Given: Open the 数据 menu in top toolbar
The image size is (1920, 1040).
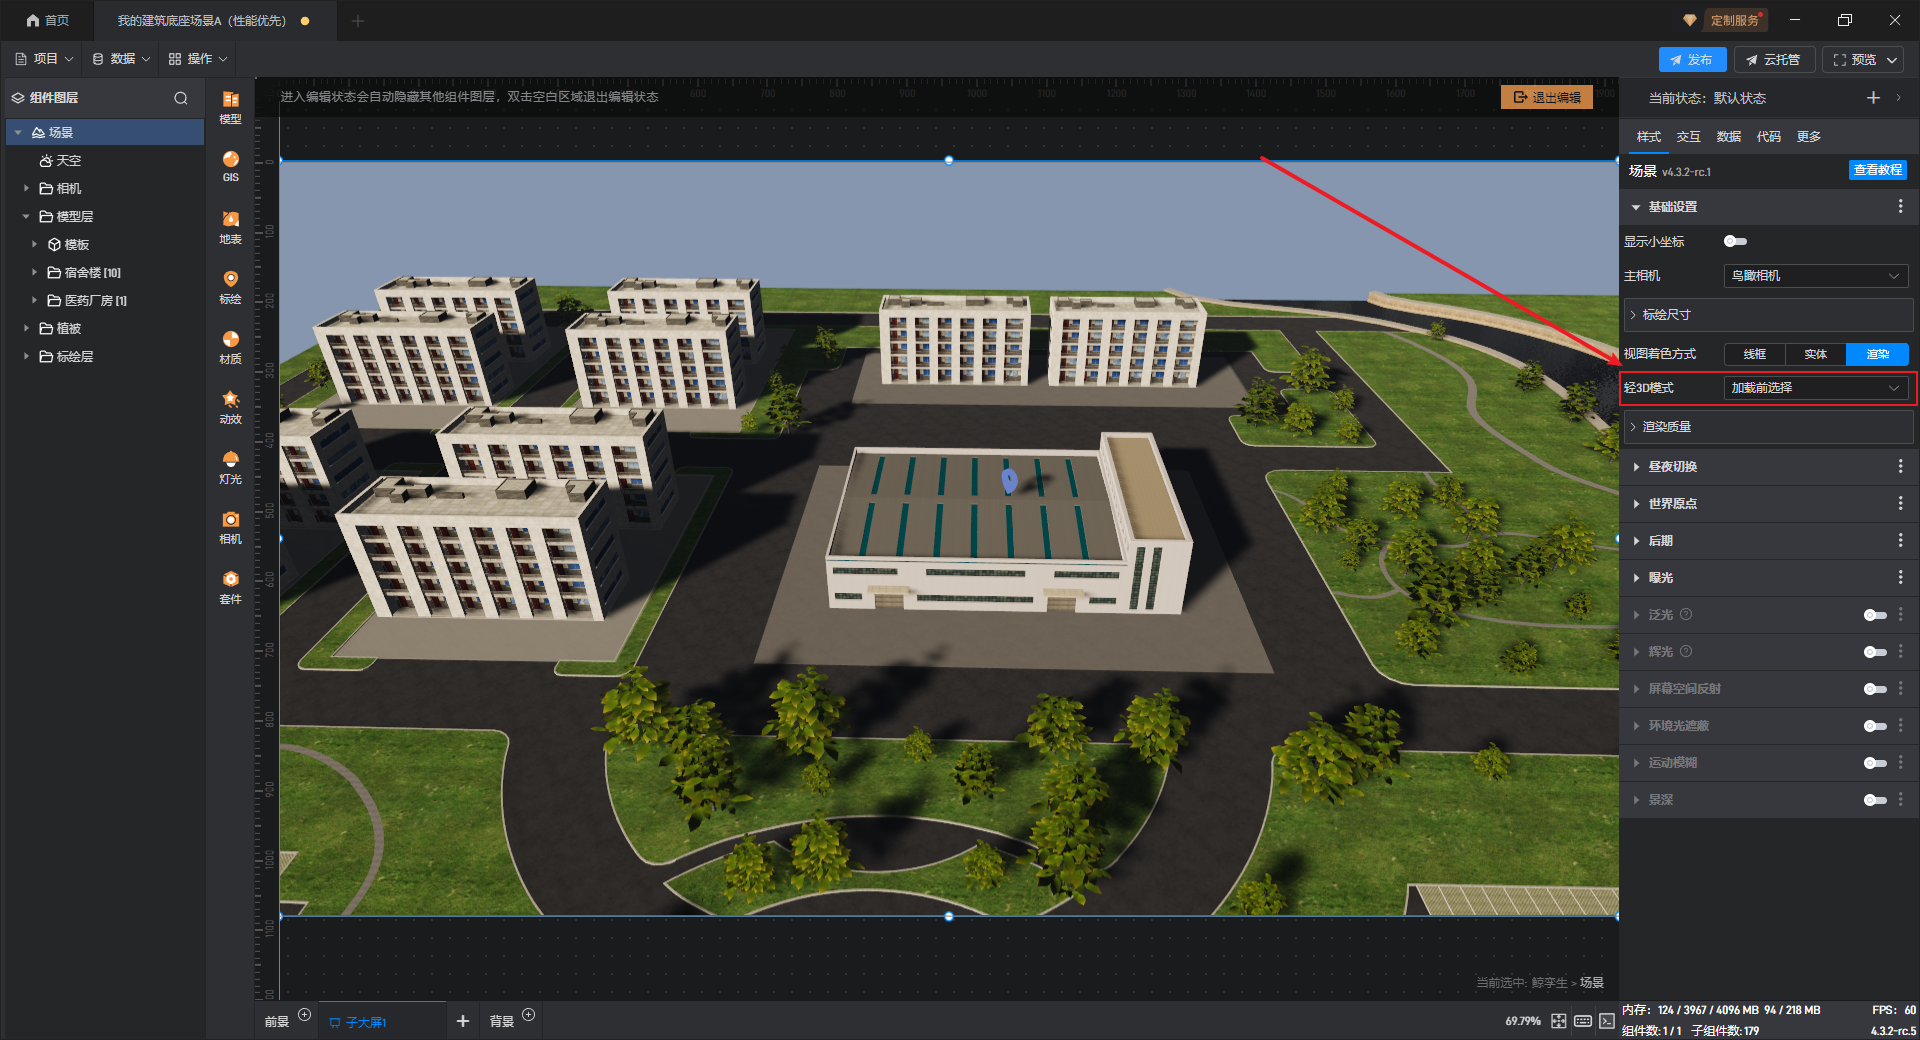Looking at the screenshot, I should (x=121, y=59).
